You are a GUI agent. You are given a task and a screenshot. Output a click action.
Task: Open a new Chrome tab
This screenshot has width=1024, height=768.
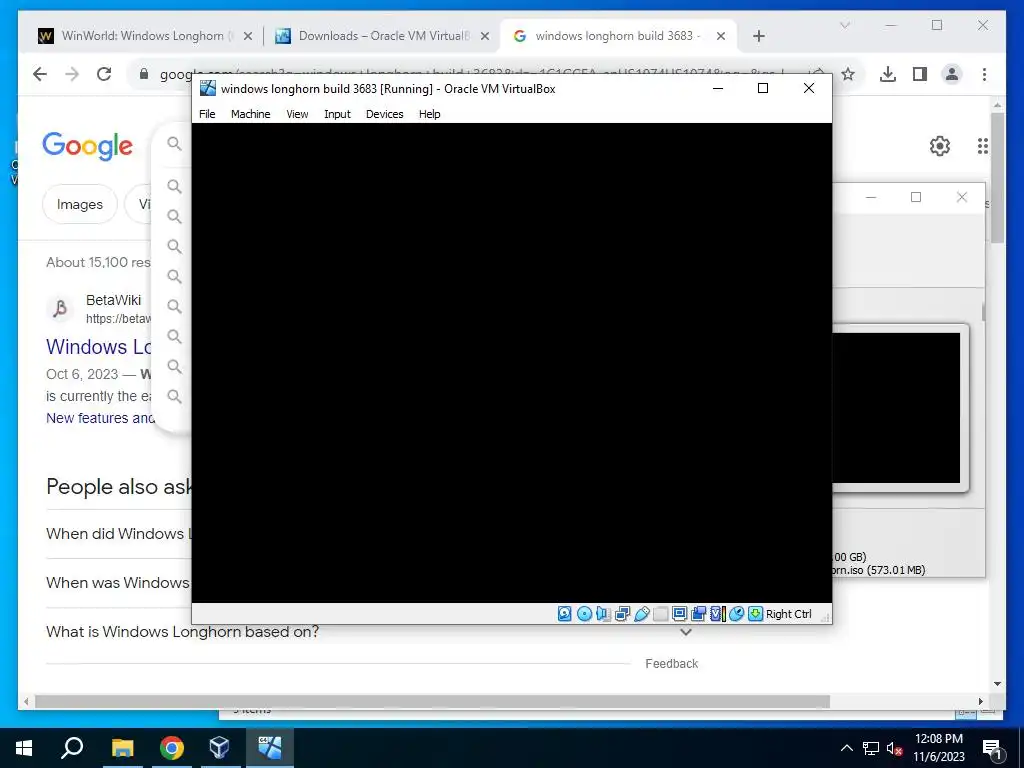point(758,37)
